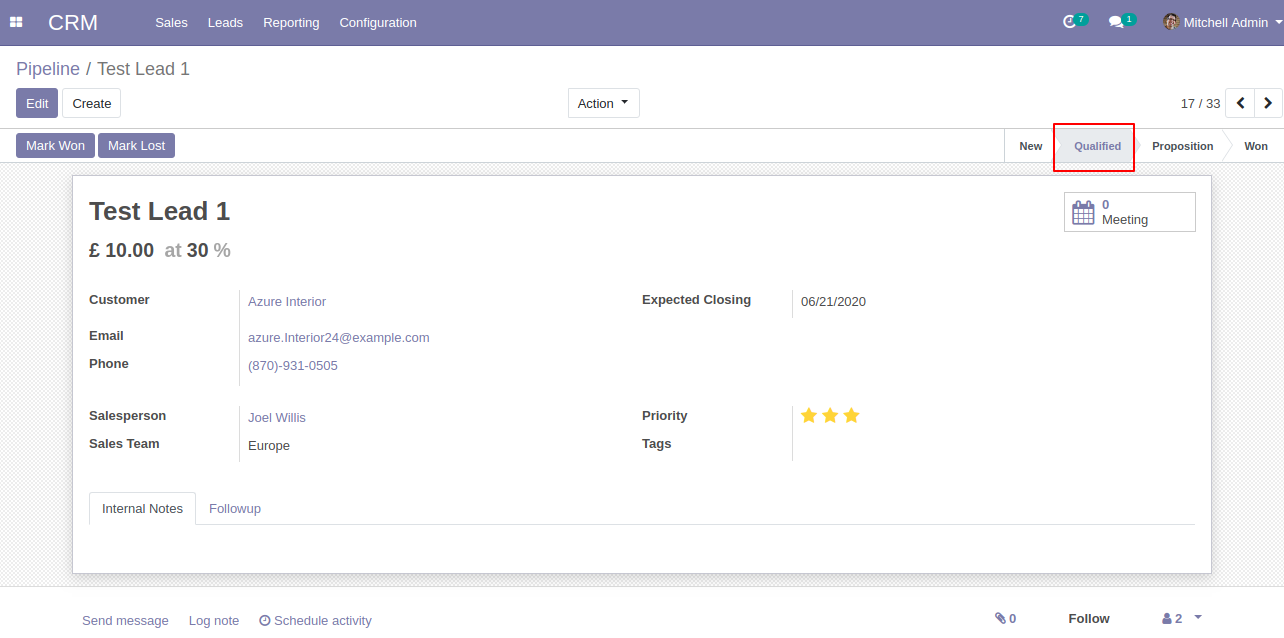The height and width of the screenshot is (638, 1284).
Task: Click the Meeting calendar icon
Action: pyautogui.click(x=1083, y=212)
